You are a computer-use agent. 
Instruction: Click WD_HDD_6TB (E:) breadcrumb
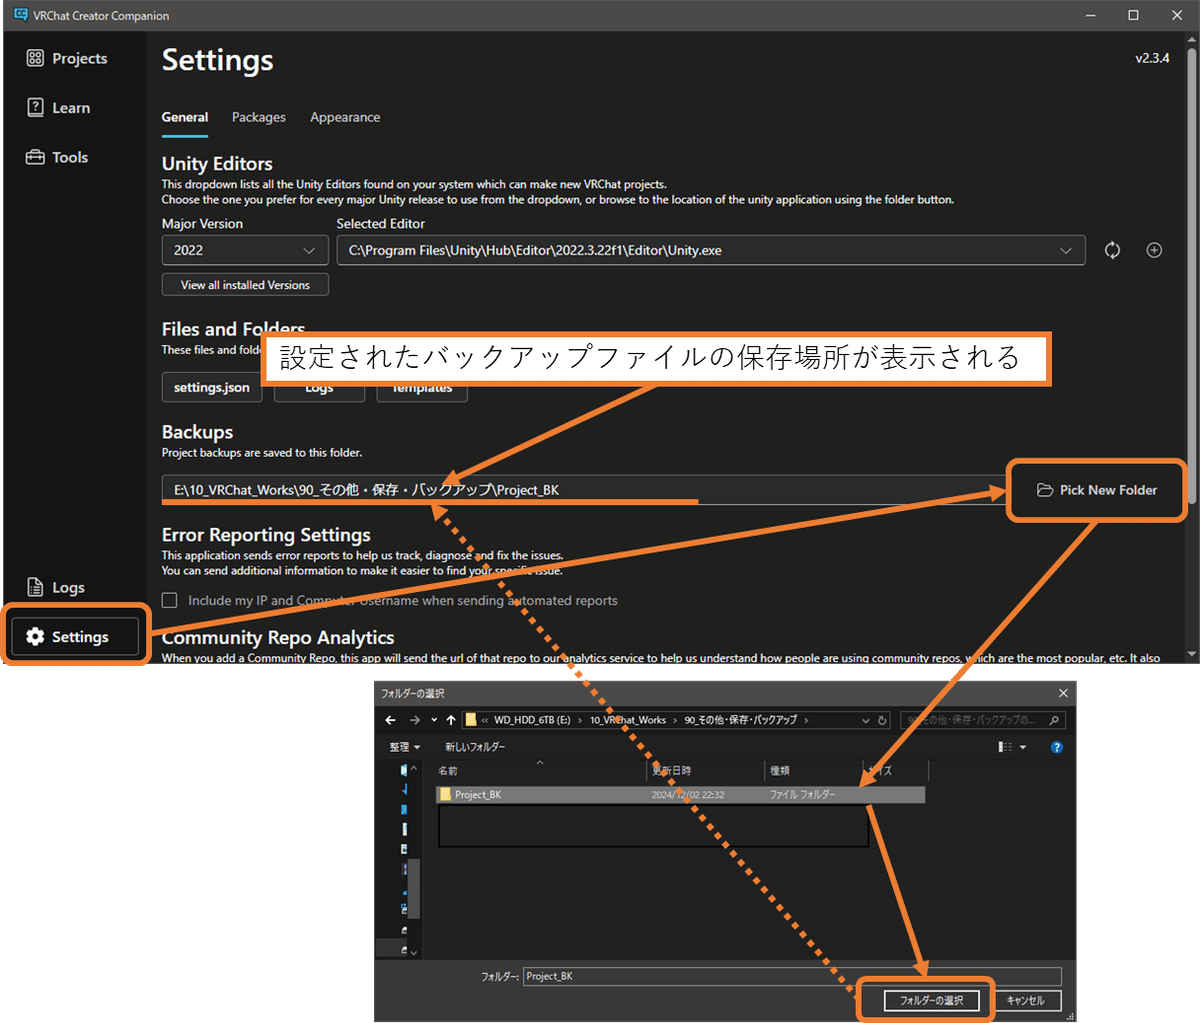[532, 720]
